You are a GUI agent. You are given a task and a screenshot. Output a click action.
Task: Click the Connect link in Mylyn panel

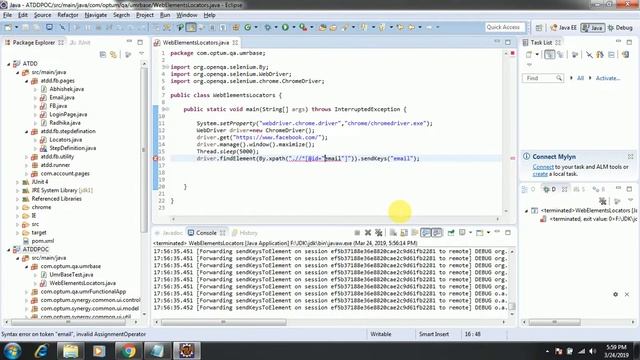[543, 167]
